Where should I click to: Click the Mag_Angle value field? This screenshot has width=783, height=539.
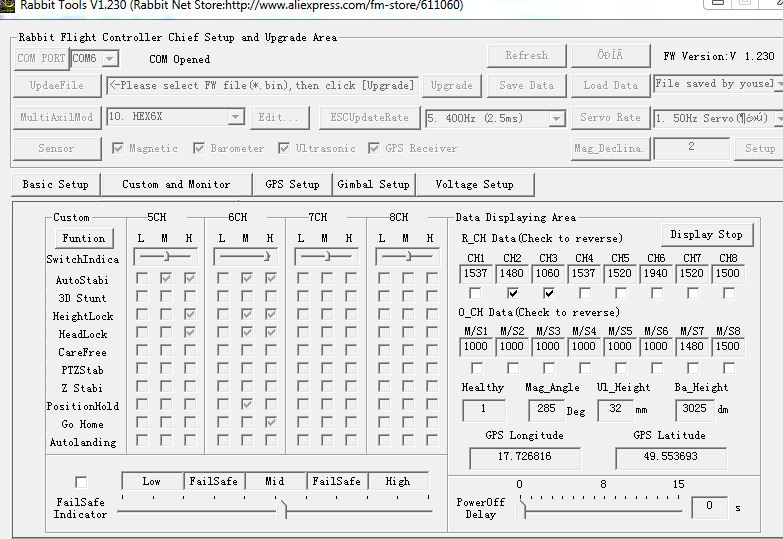[546, 409]
